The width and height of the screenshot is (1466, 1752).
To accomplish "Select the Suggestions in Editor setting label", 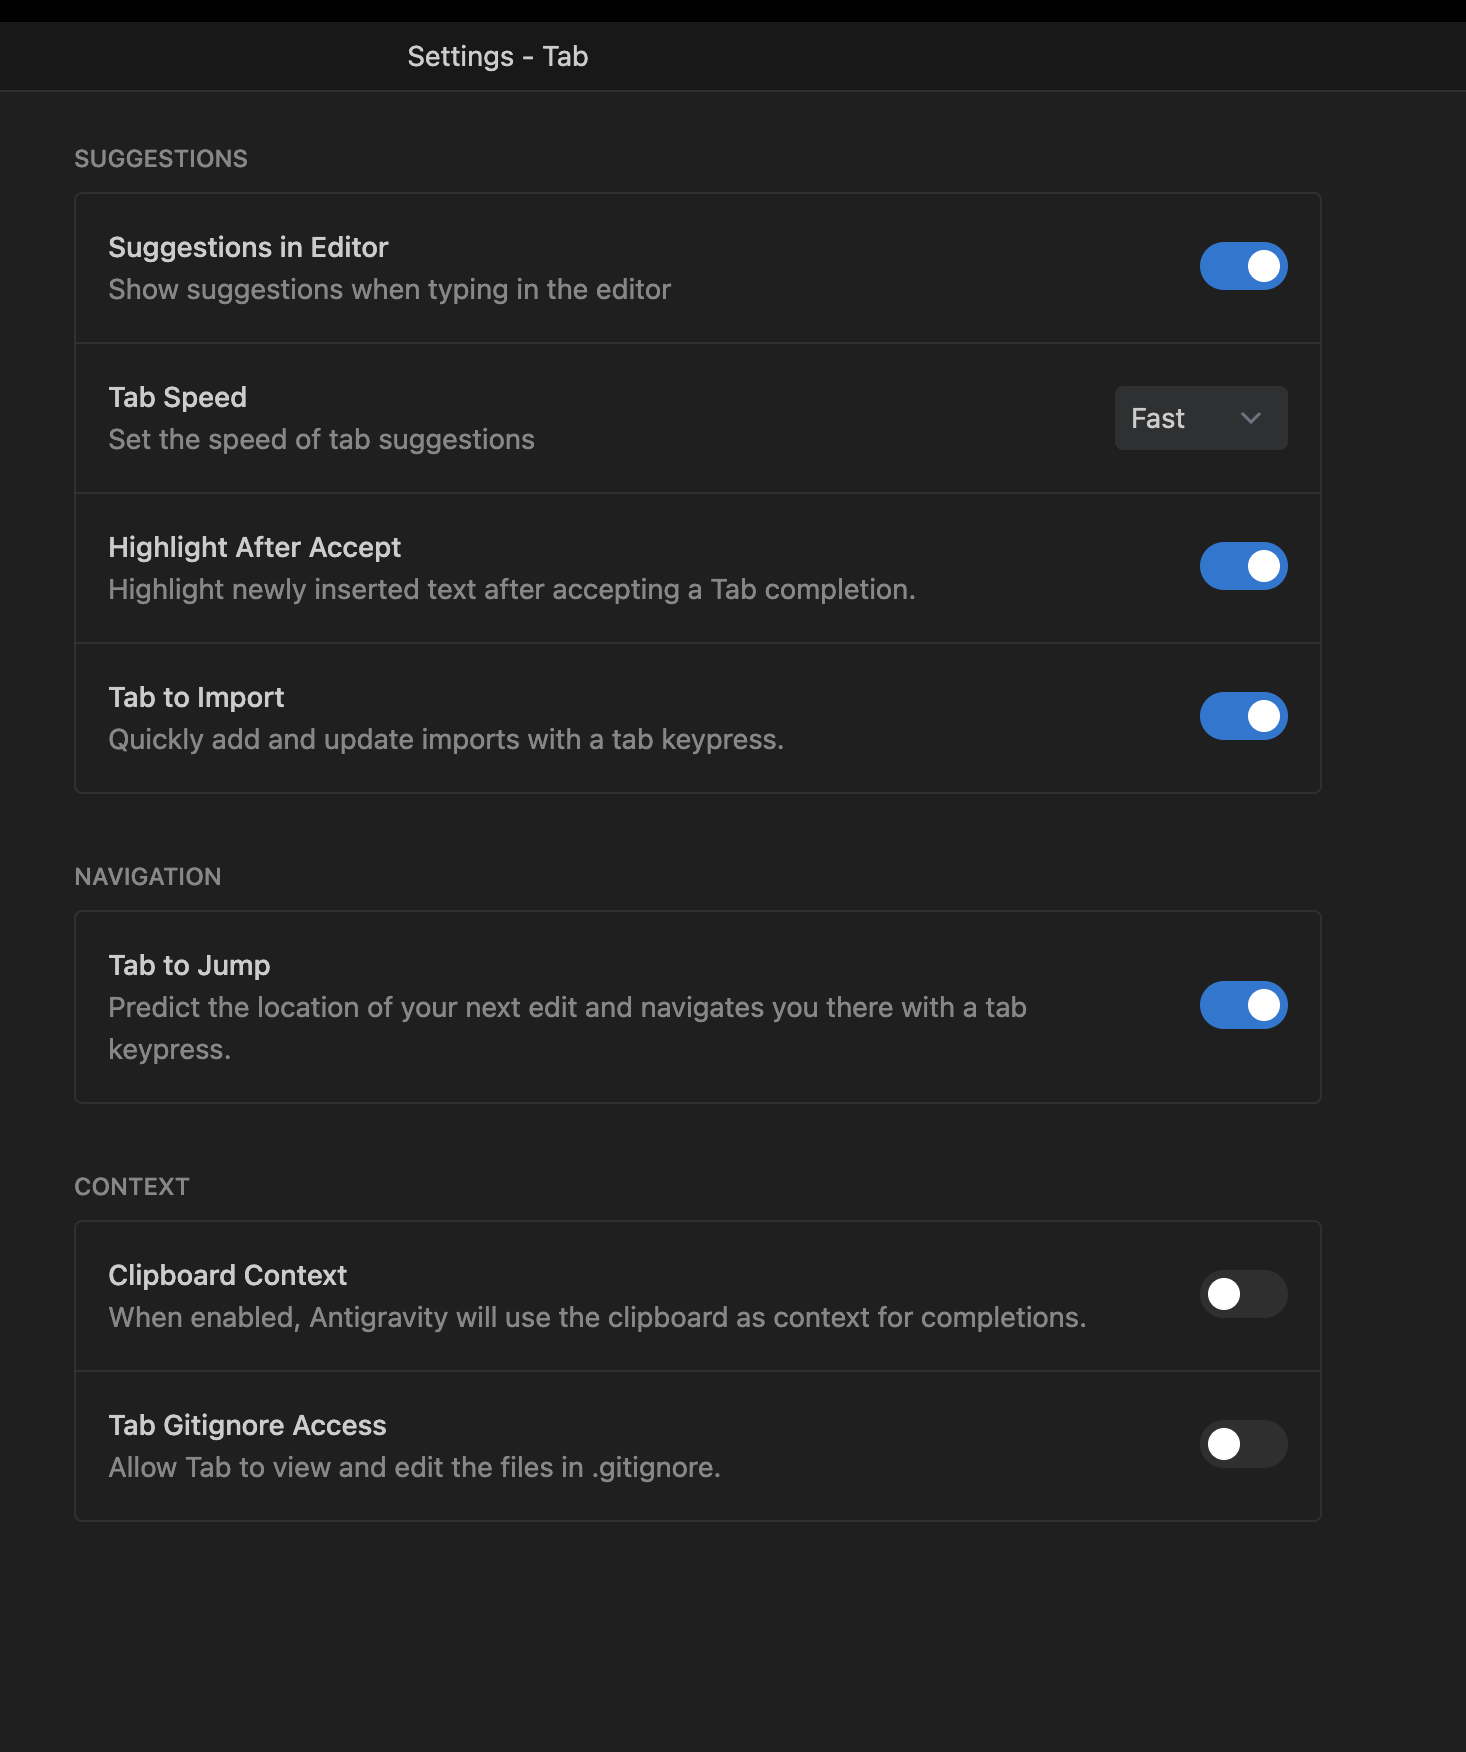I will tap(248, 247).
